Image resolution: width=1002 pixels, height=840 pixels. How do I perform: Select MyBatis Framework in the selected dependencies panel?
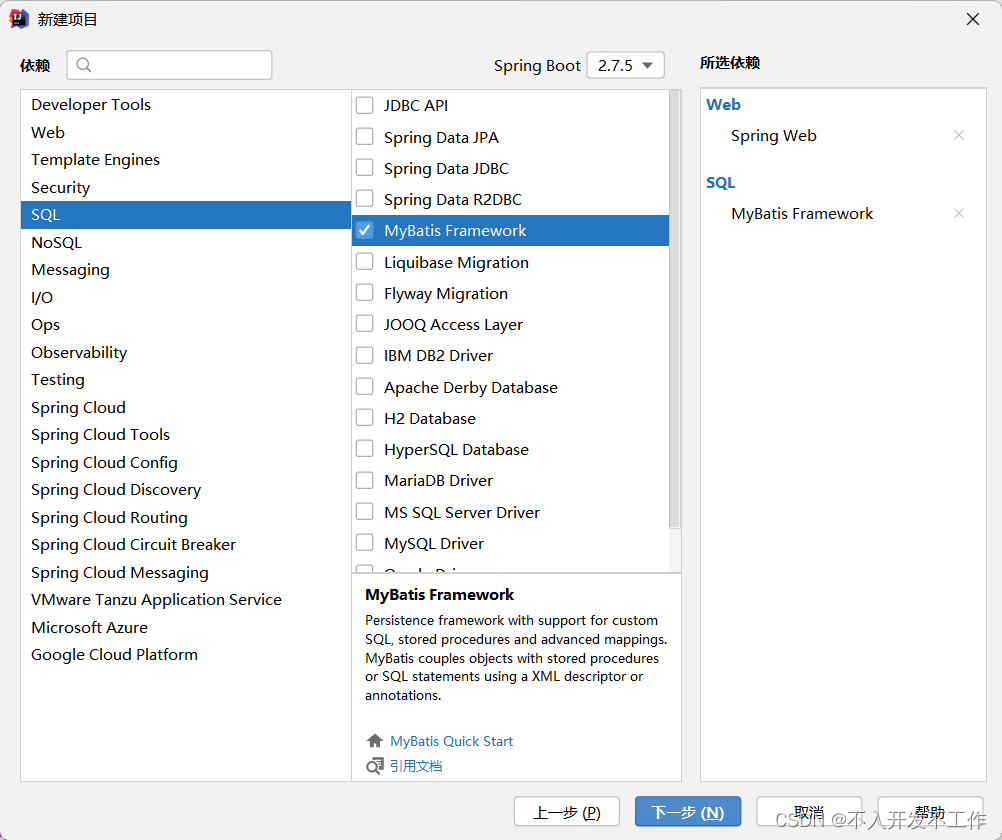[801, 214]
